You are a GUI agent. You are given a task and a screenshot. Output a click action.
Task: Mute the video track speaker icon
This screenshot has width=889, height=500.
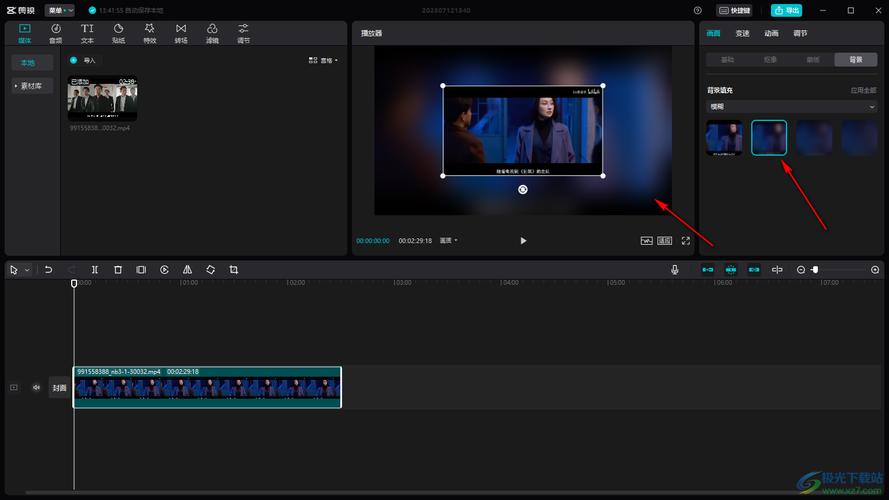(36, 388)
